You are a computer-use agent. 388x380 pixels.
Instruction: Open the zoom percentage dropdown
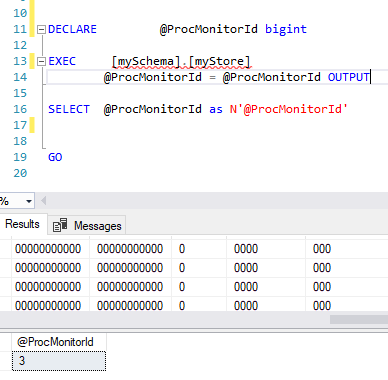point(29,201)
